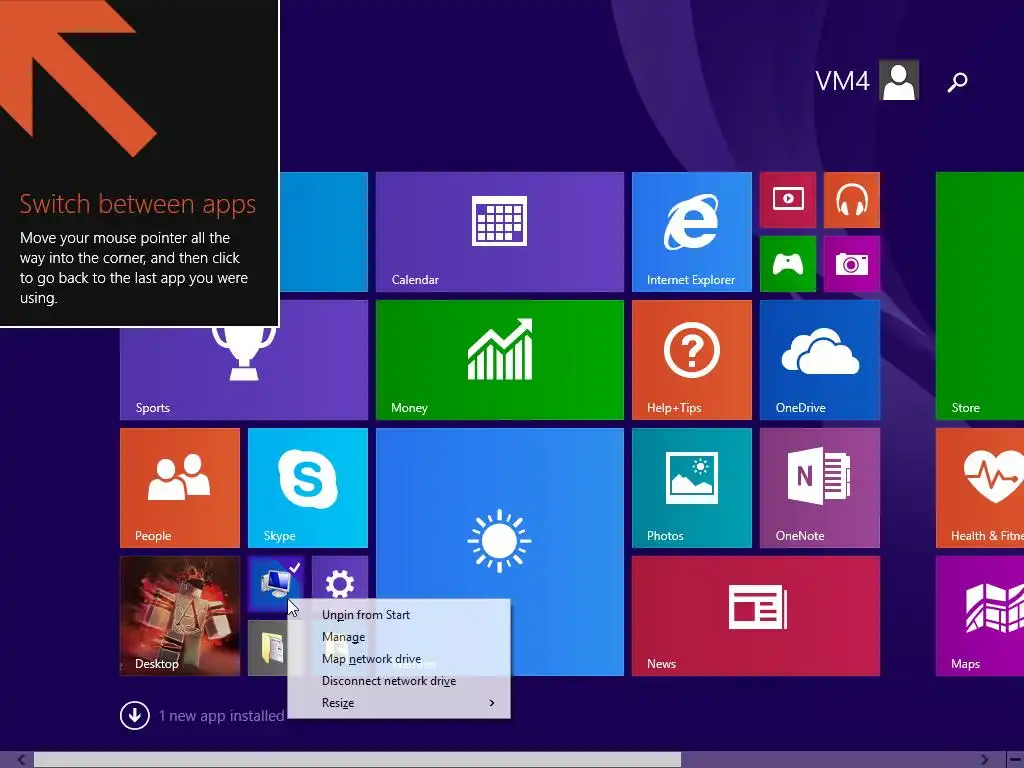The height and width of the screenshot is (768, 1024).
Task: Open the Sports trophy tile
Action: [244, 372]
